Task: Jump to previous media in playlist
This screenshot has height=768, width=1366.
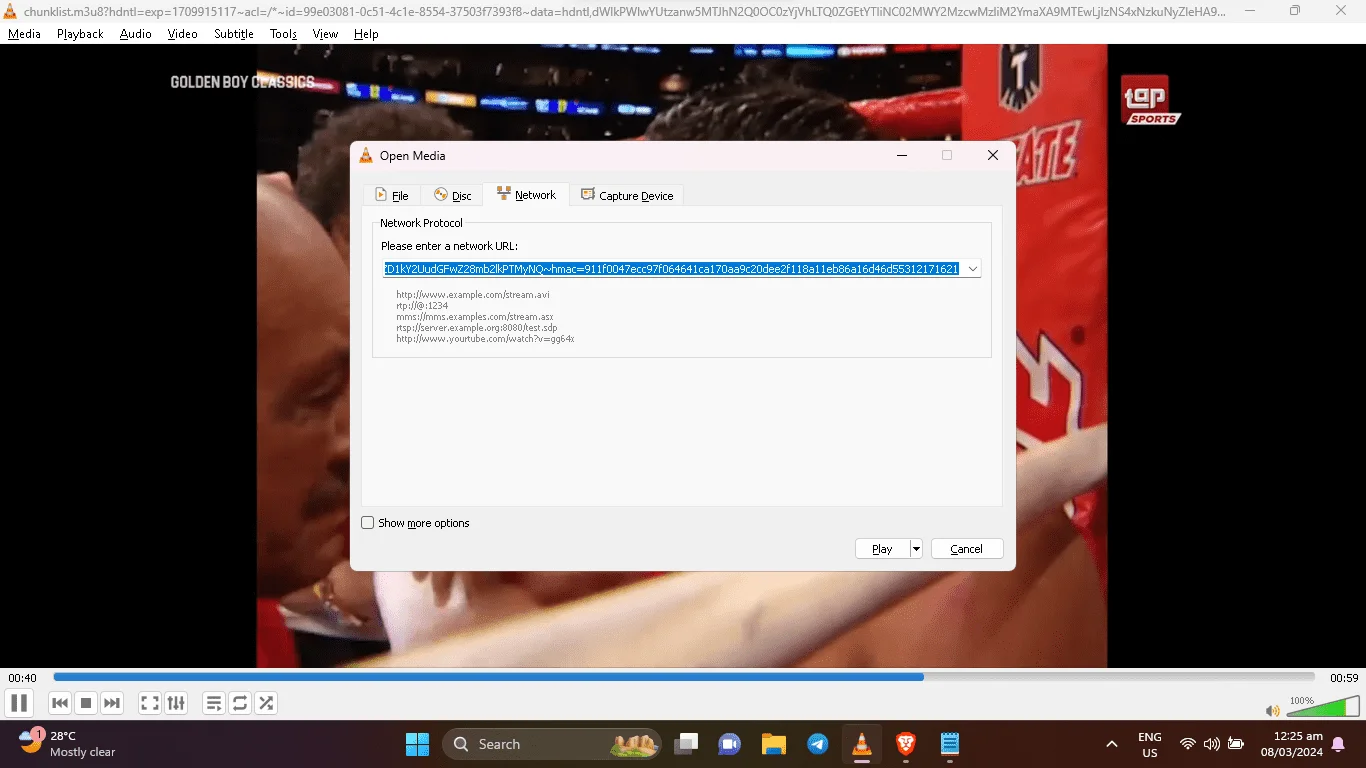Action: coord(60,703)
